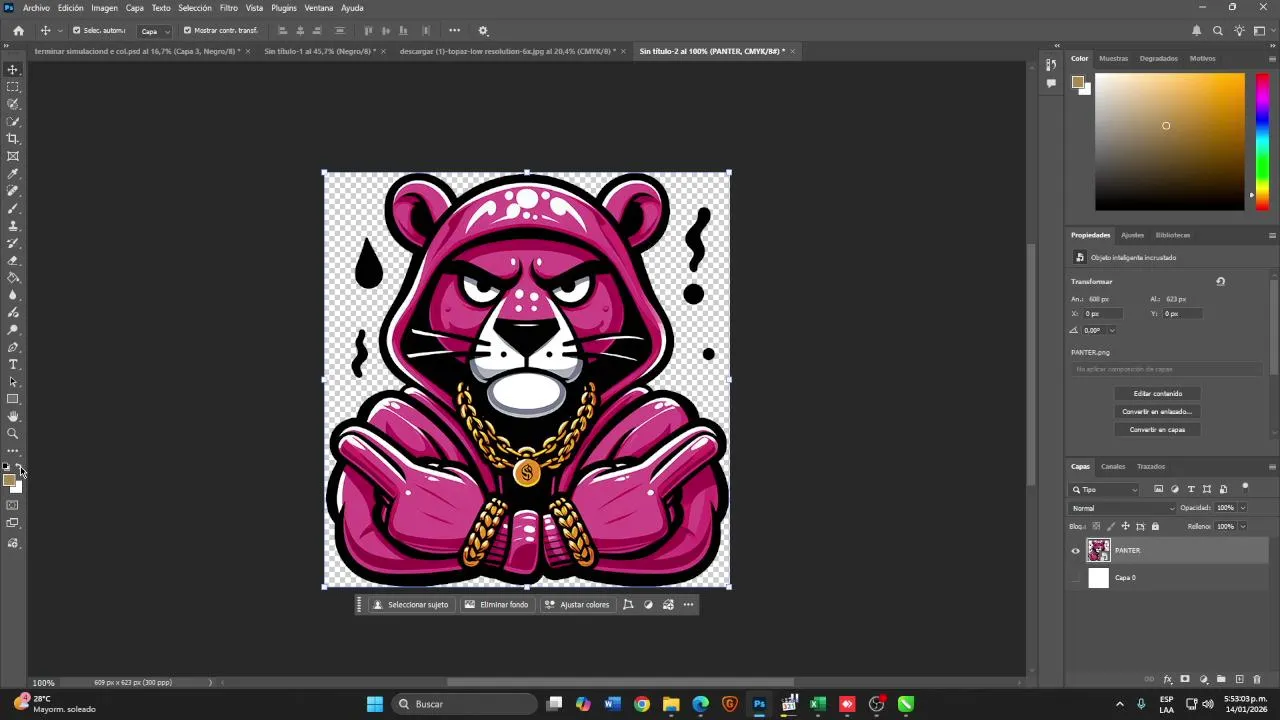
Task: Hide the PANTER layer
Action: (1075, 550)
